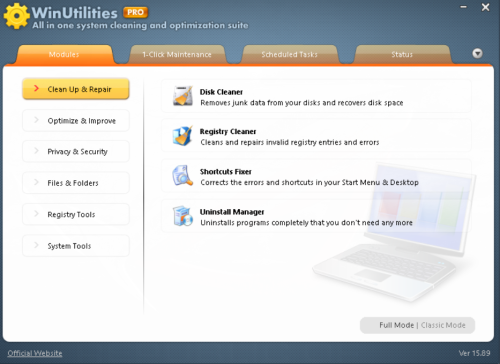Click 'Corrects the errors and shortcuts' description

click(x=309, y=182)
